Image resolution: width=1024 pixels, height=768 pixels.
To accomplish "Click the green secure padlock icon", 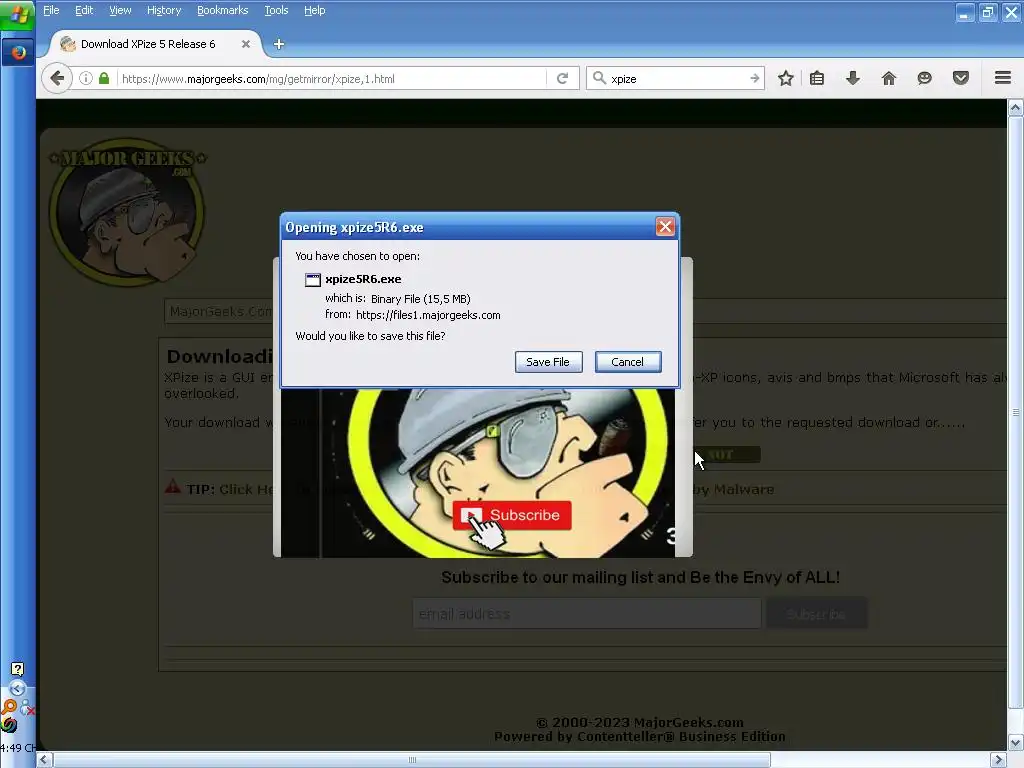I will click(104, 78).
